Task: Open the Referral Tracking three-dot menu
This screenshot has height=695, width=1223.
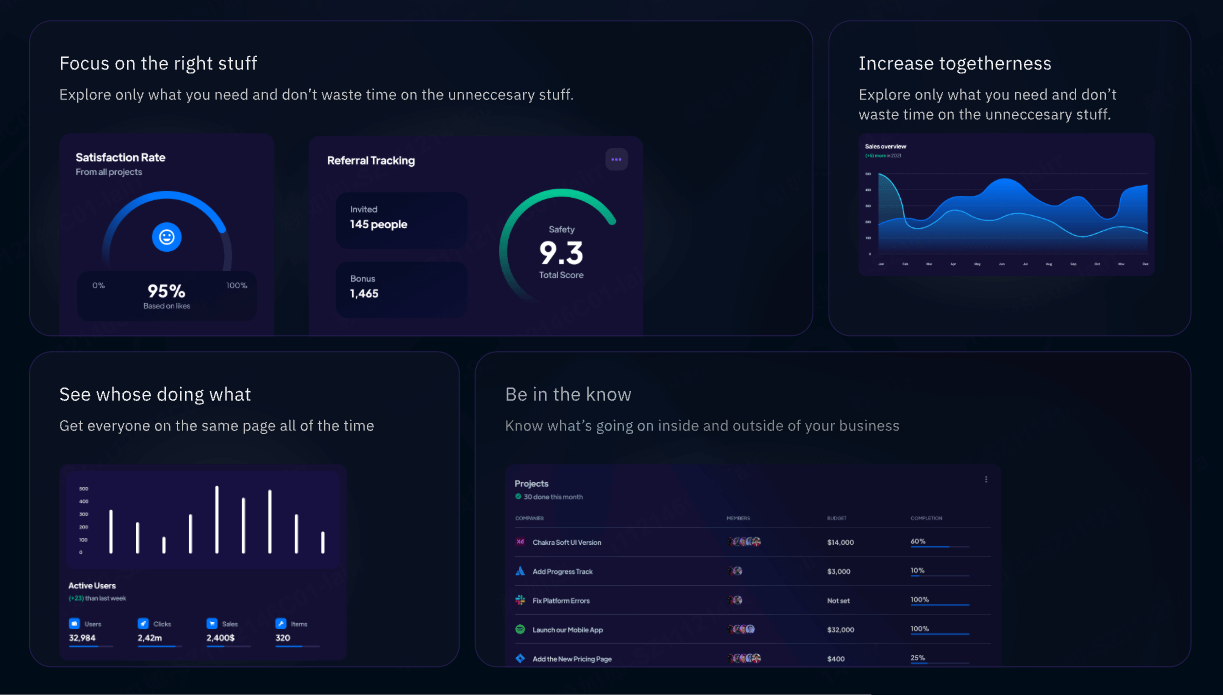Action: 616,159
